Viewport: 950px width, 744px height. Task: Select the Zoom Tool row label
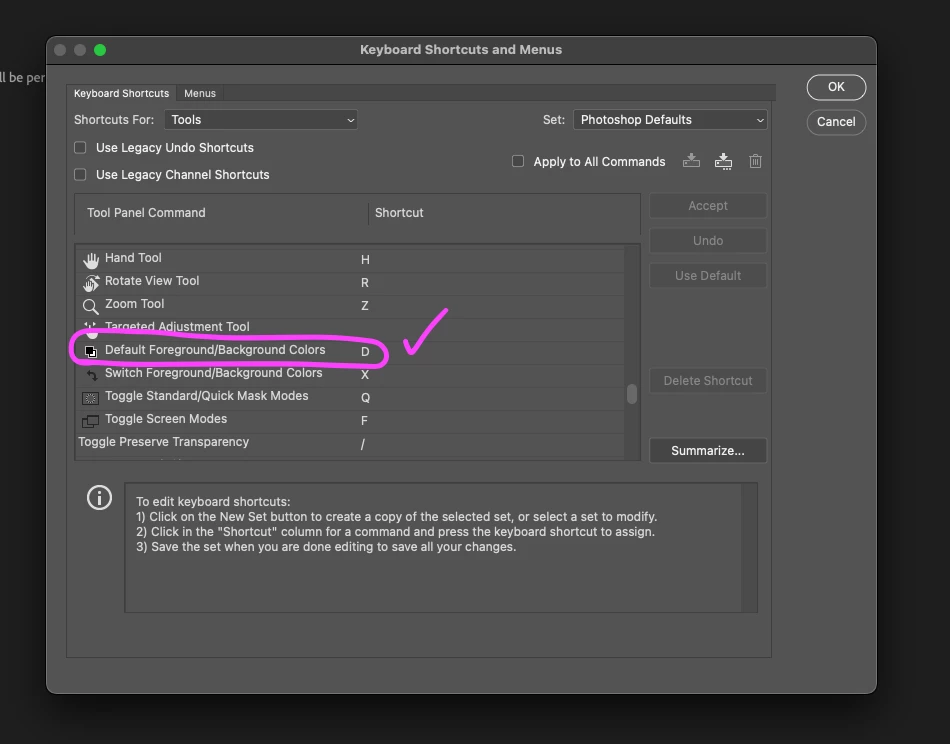click(x=135, y=304)
